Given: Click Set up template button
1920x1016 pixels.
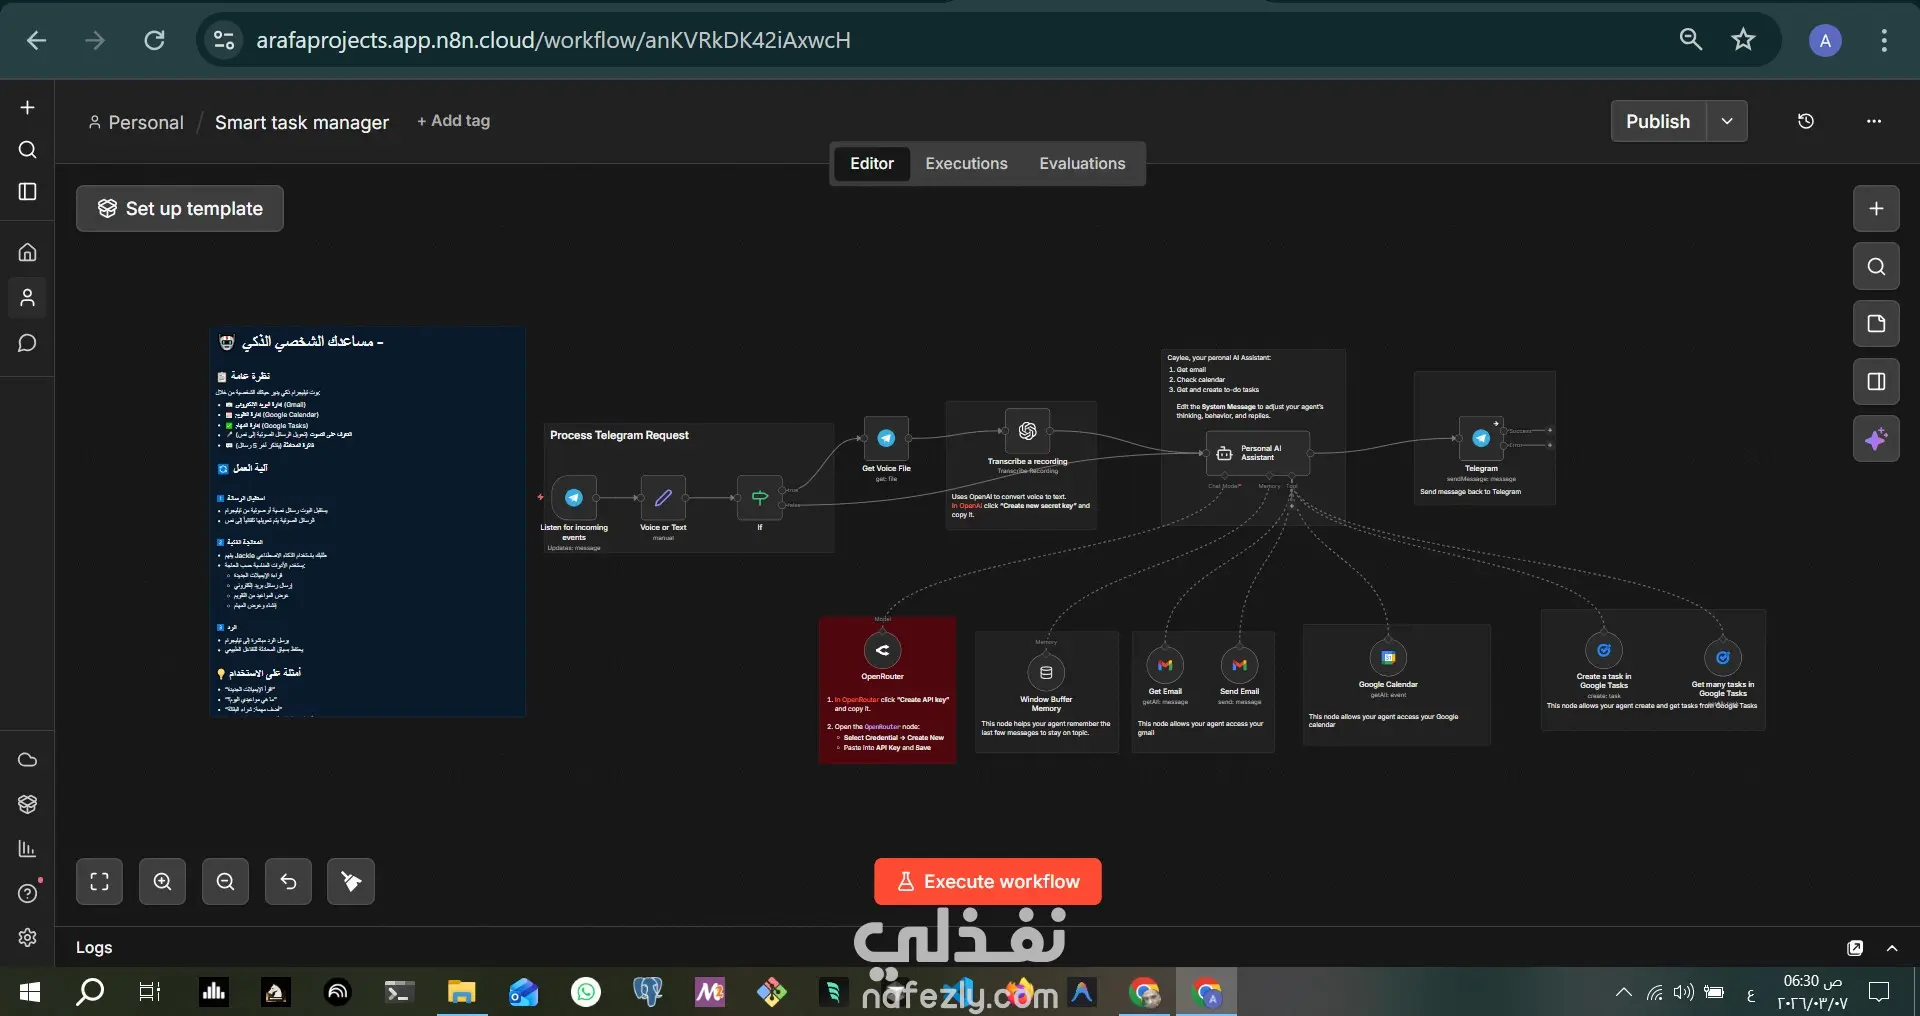Looking at the screenshot, I should pyautogui.click(x=180, y=208).
